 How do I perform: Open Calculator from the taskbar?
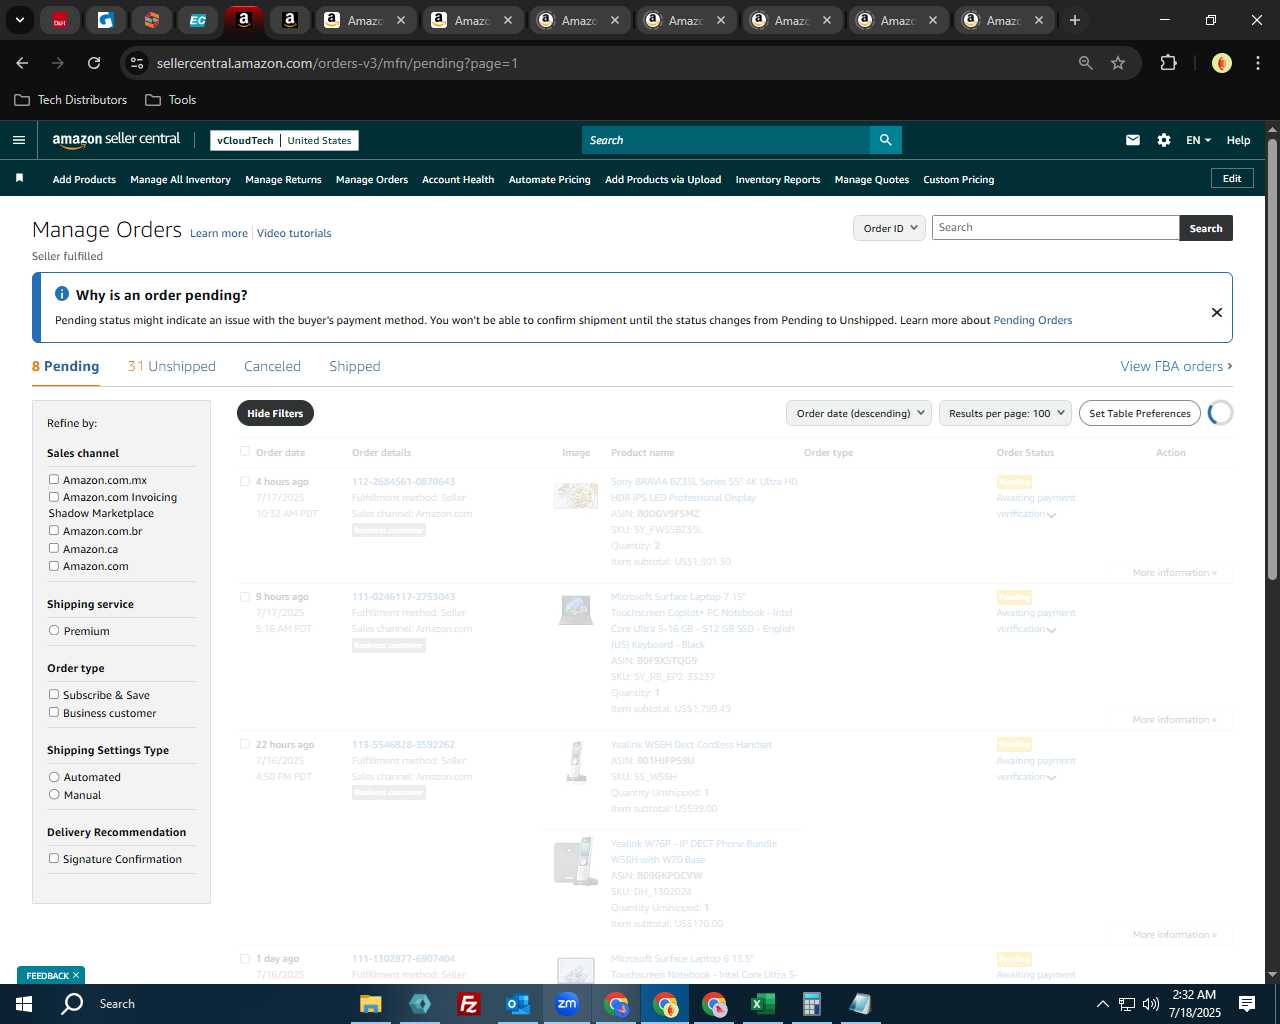coord(812,1004)
